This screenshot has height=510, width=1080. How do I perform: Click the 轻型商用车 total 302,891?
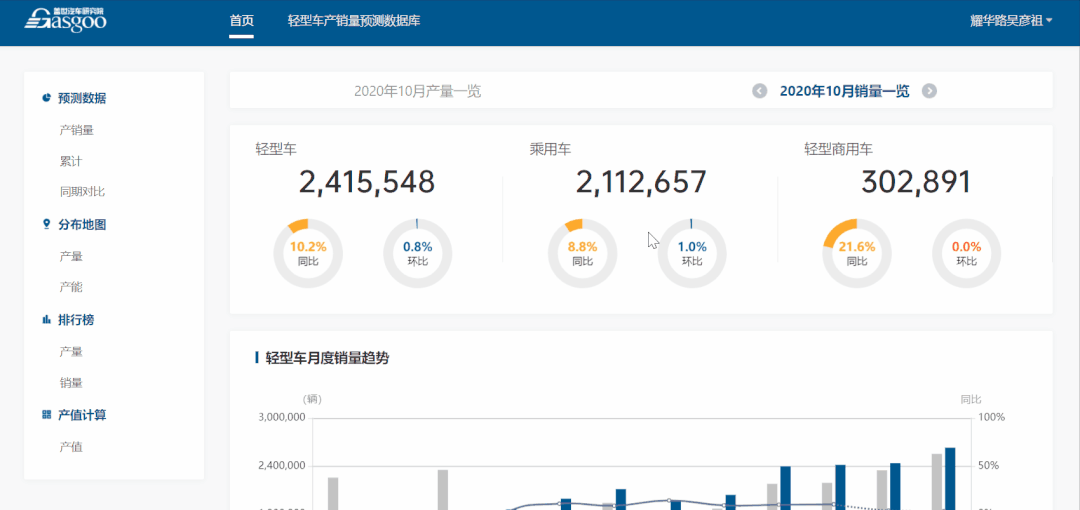(x=916, y=182)
